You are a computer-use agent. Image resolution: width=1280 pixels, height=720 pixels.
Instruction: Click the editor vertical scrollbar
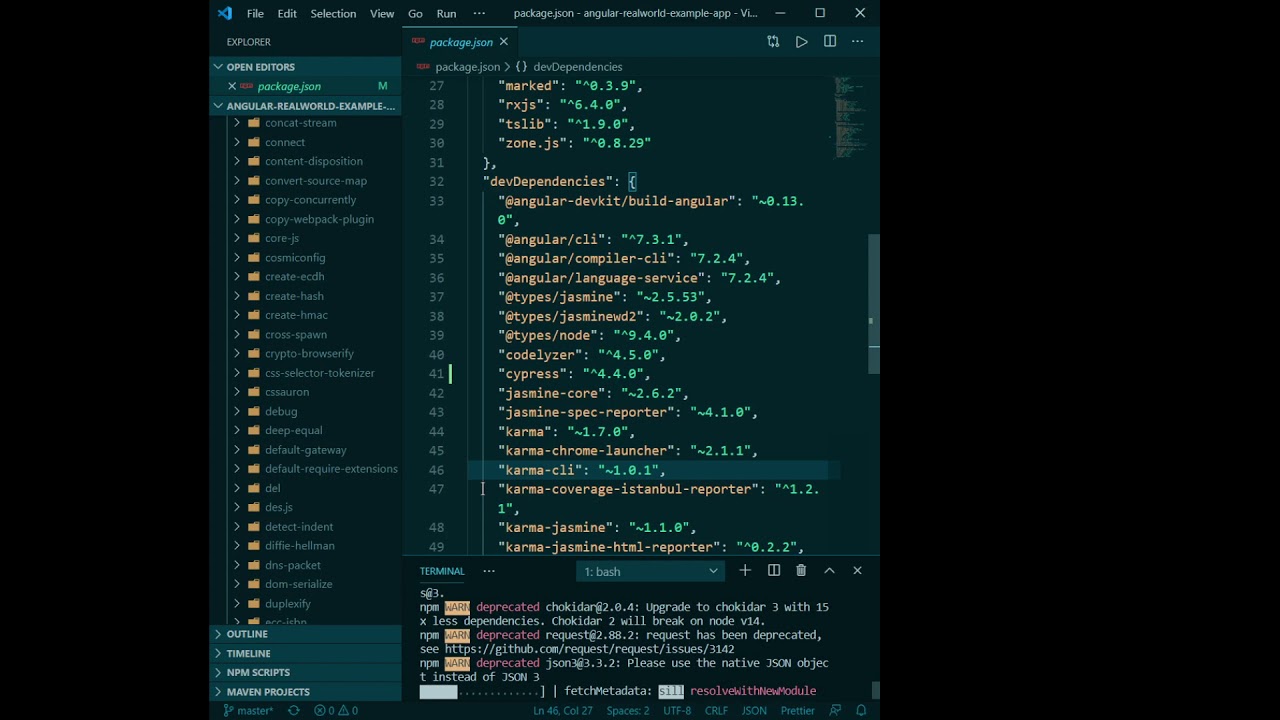[874, 304]
